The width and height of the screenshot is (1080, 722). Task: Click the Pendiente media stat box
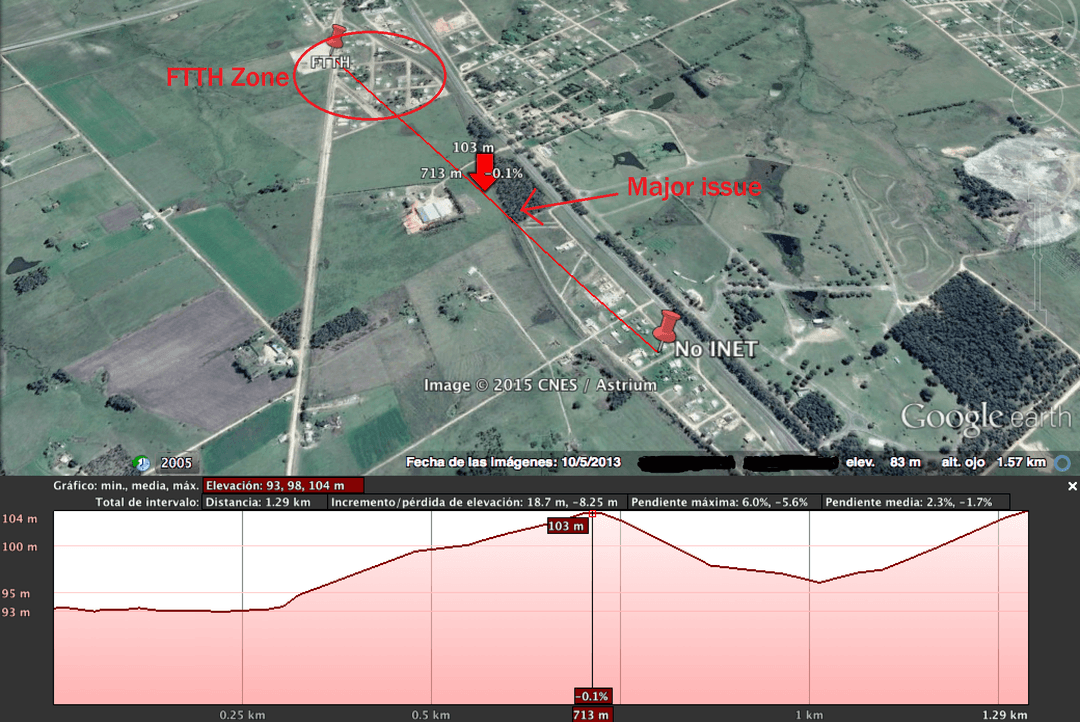pos(915,502)
